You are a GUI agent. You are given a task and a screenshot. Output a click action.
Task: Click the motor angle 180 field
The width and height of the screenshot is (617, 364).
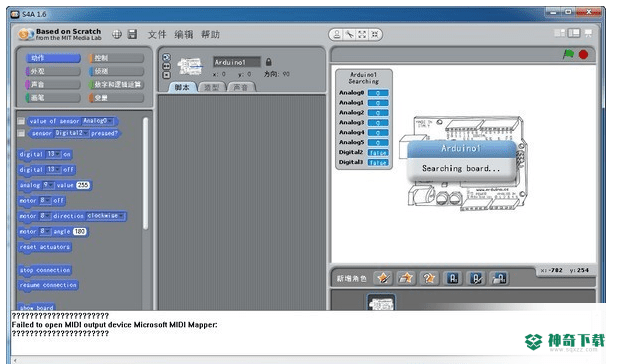79,231
